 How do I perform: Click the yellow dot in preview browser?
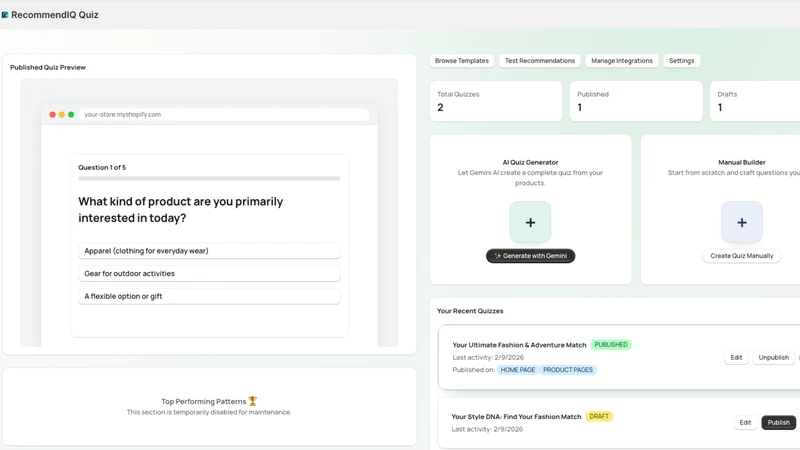point(62,114)
